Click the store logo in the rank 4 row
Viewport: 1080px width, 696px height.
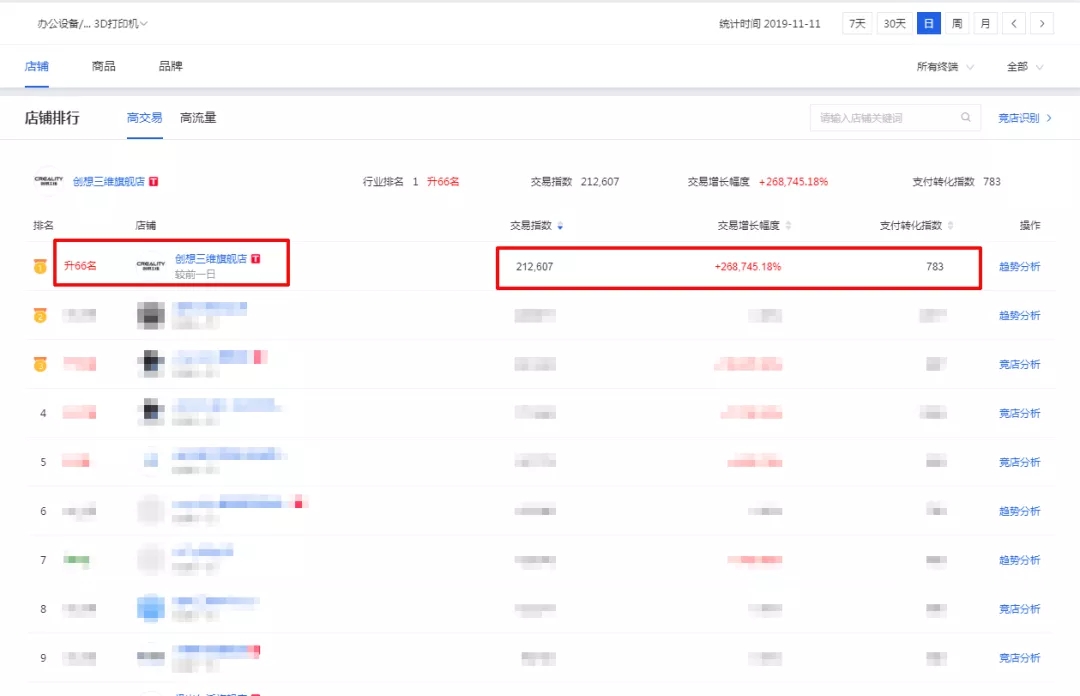(151, 412)
